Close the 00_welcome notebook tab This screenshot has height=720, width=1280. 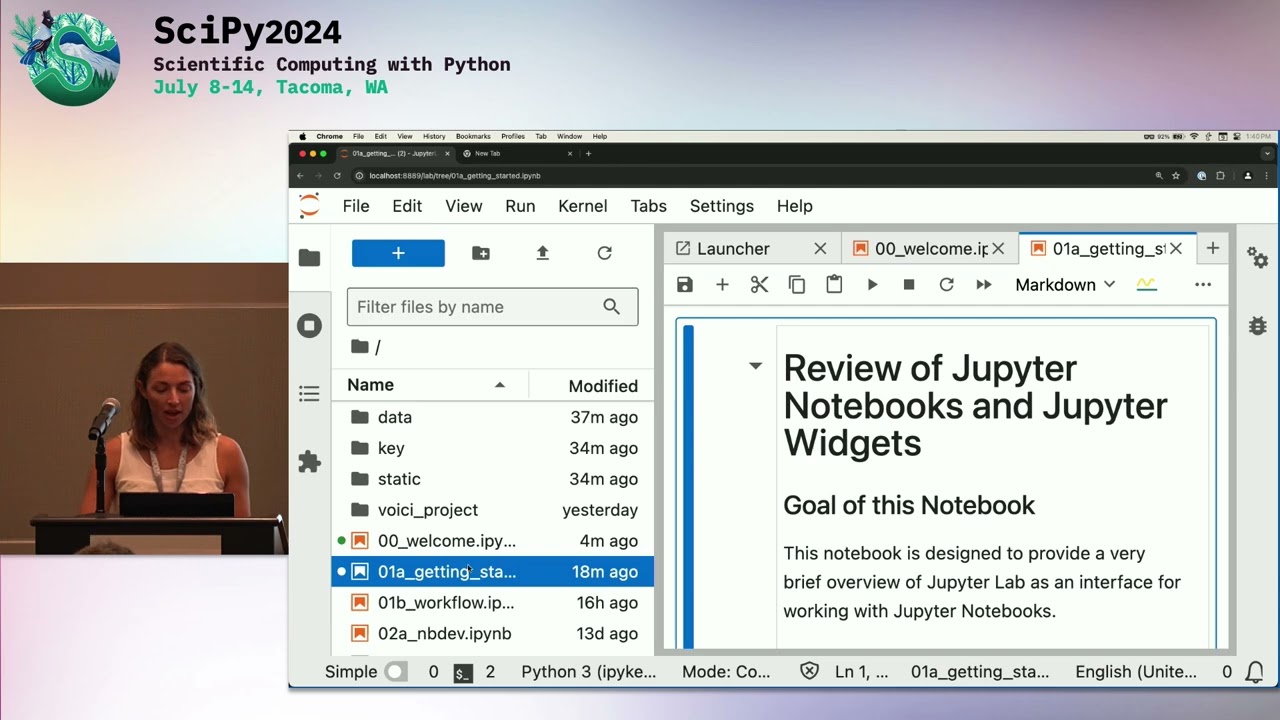[998, 249]
